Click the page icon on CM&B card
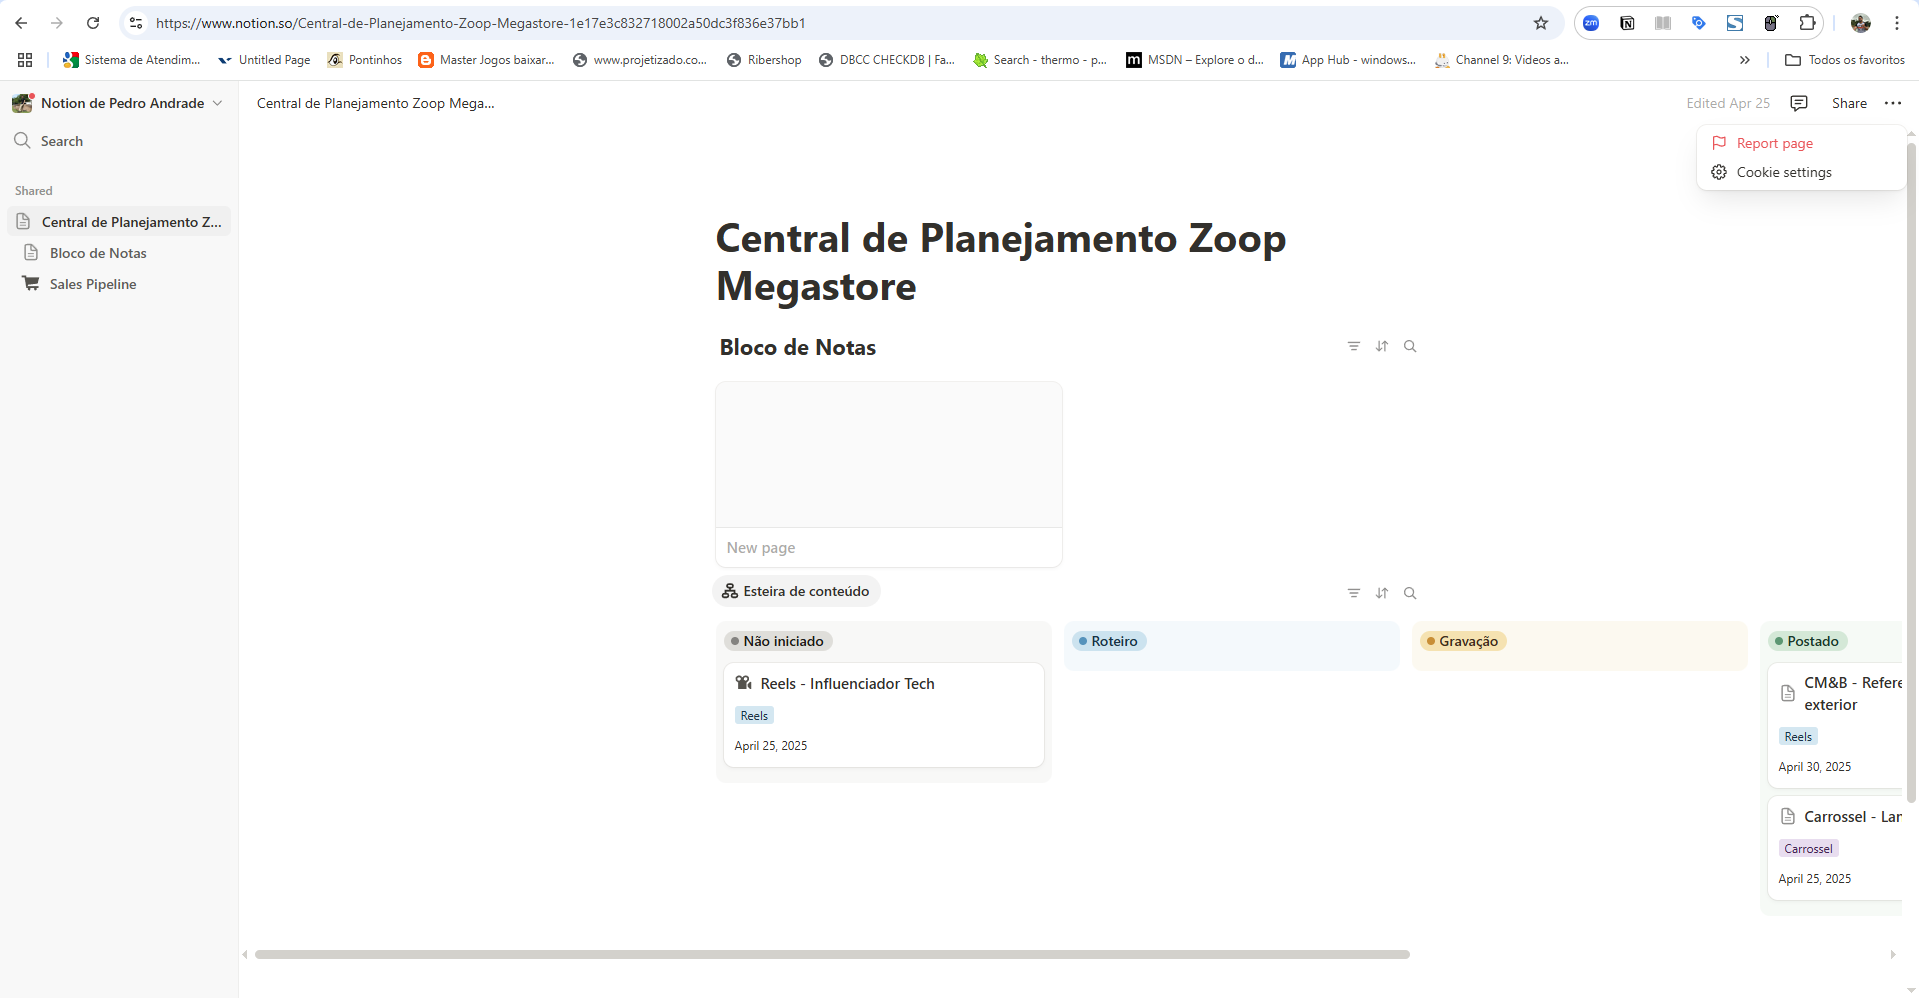This screenshot has width=1919, height=998. click(1788, 693)
